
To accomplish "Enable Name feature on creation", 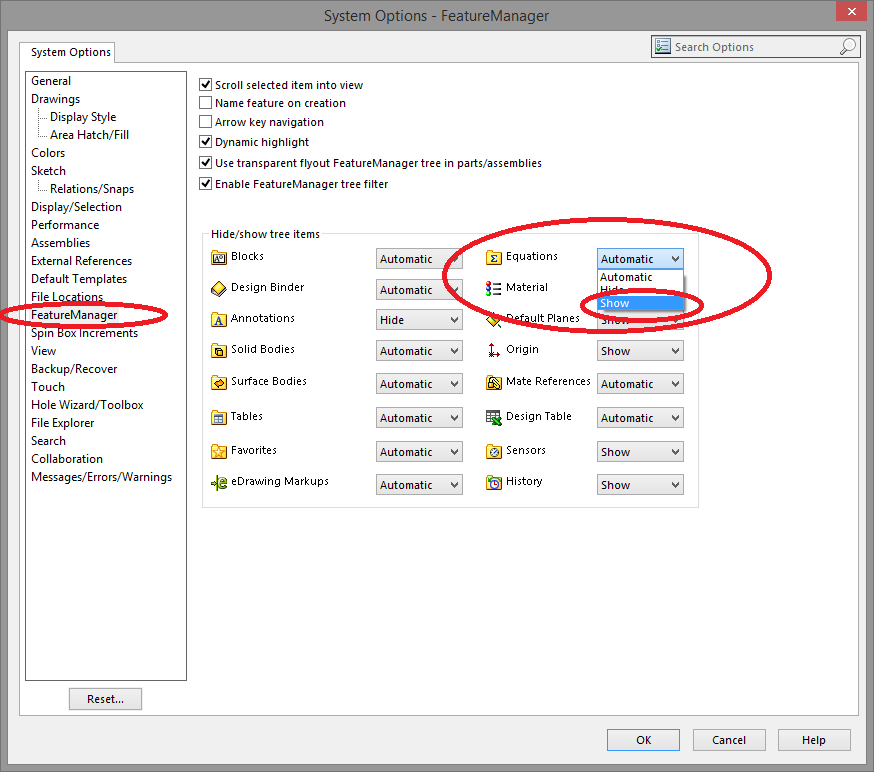I will click(206, 103).
